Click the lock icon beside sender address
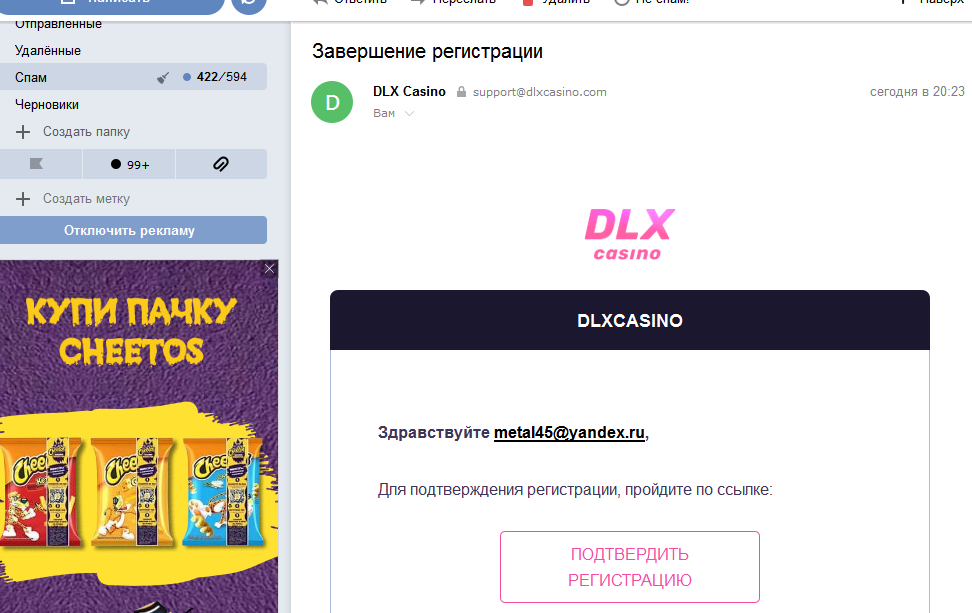Image resolution: width=972 pixels, height=613 pixels. [x=461, y=92]
